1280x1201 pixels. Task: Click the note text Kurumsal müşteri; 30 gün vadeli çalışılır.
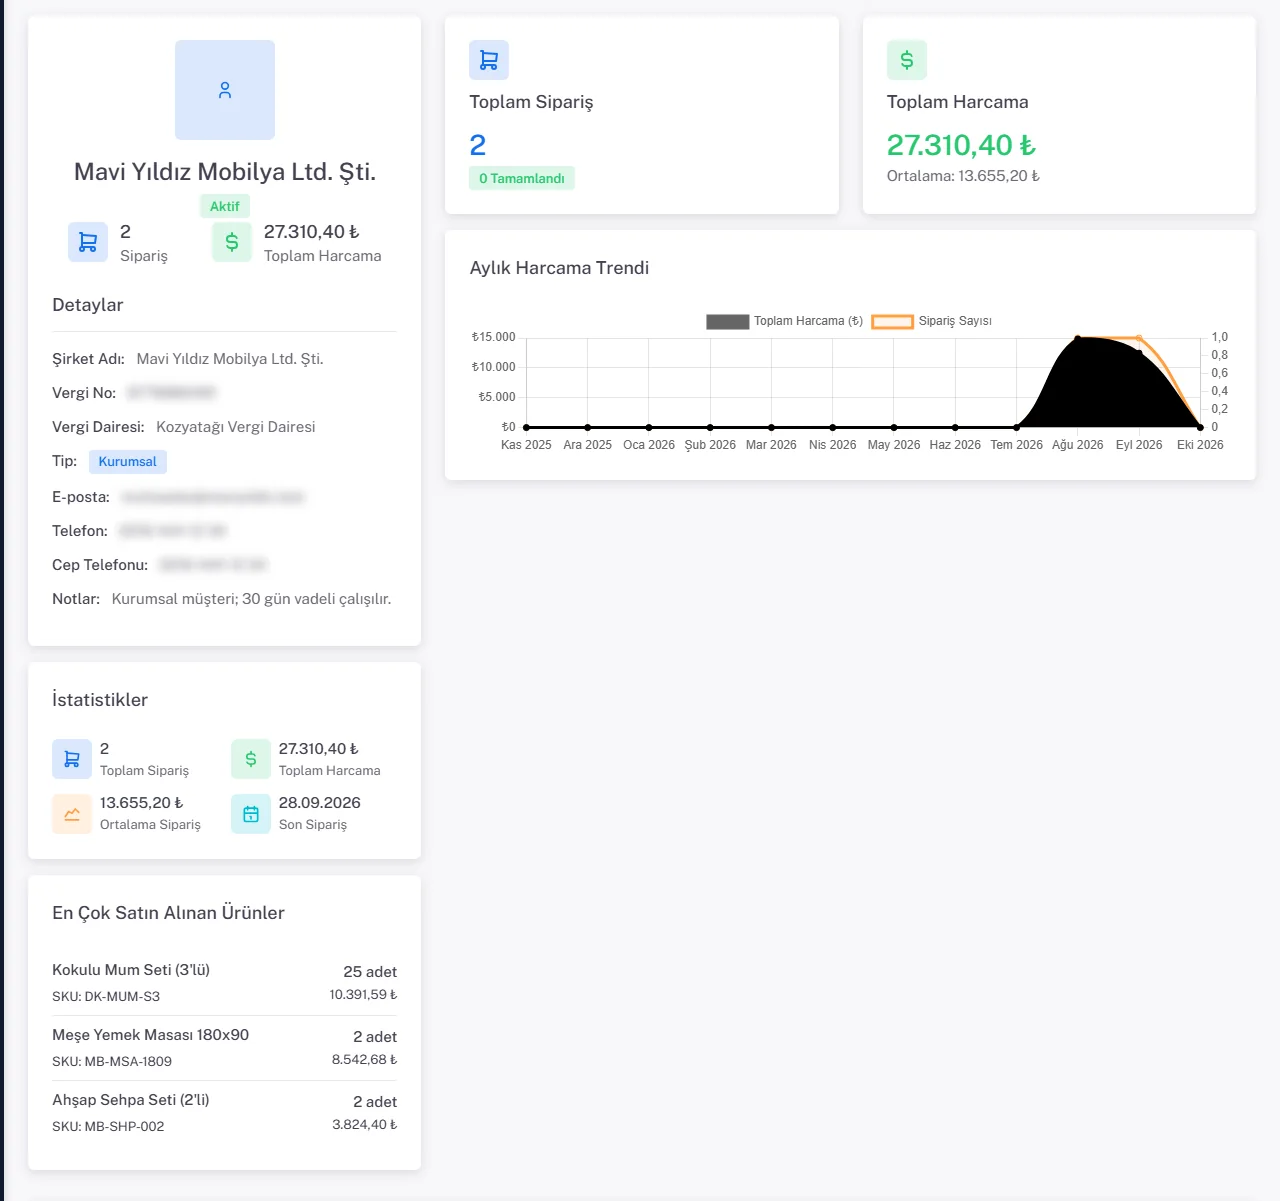[x=252, y=599]
